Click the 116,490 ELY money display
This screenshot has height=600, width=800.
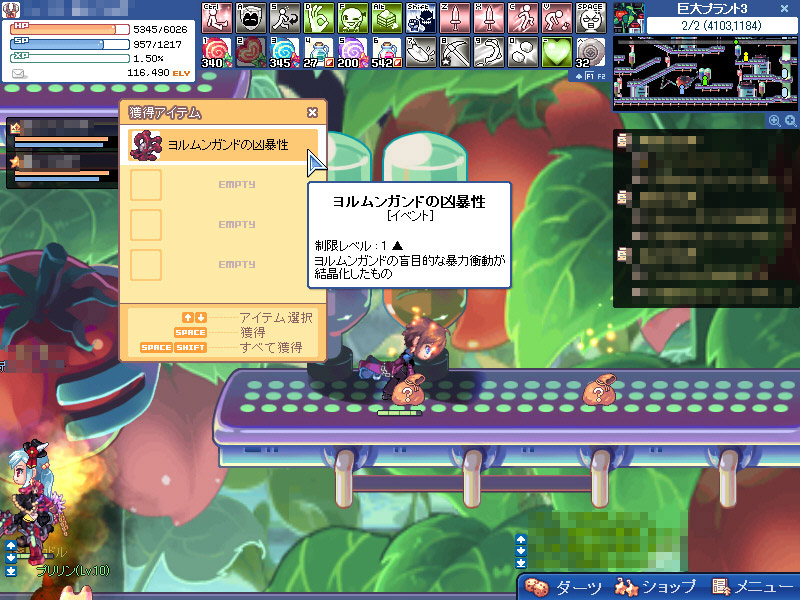pyautogui.click(x=158, y=73)
